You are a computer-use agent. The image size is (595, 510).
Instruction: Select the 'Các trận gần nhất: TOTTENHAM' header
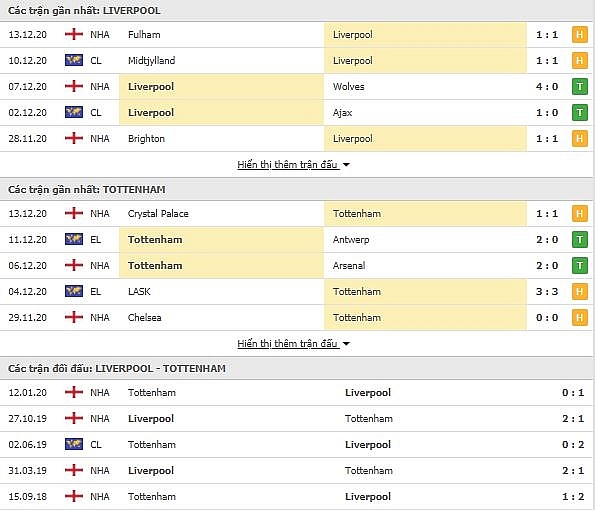87,189
